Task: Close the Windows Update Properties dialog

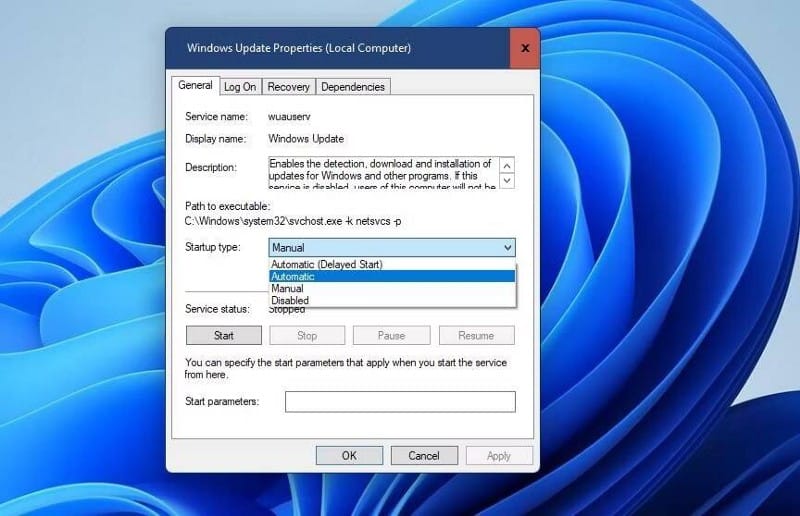Action: click(524, 48)
